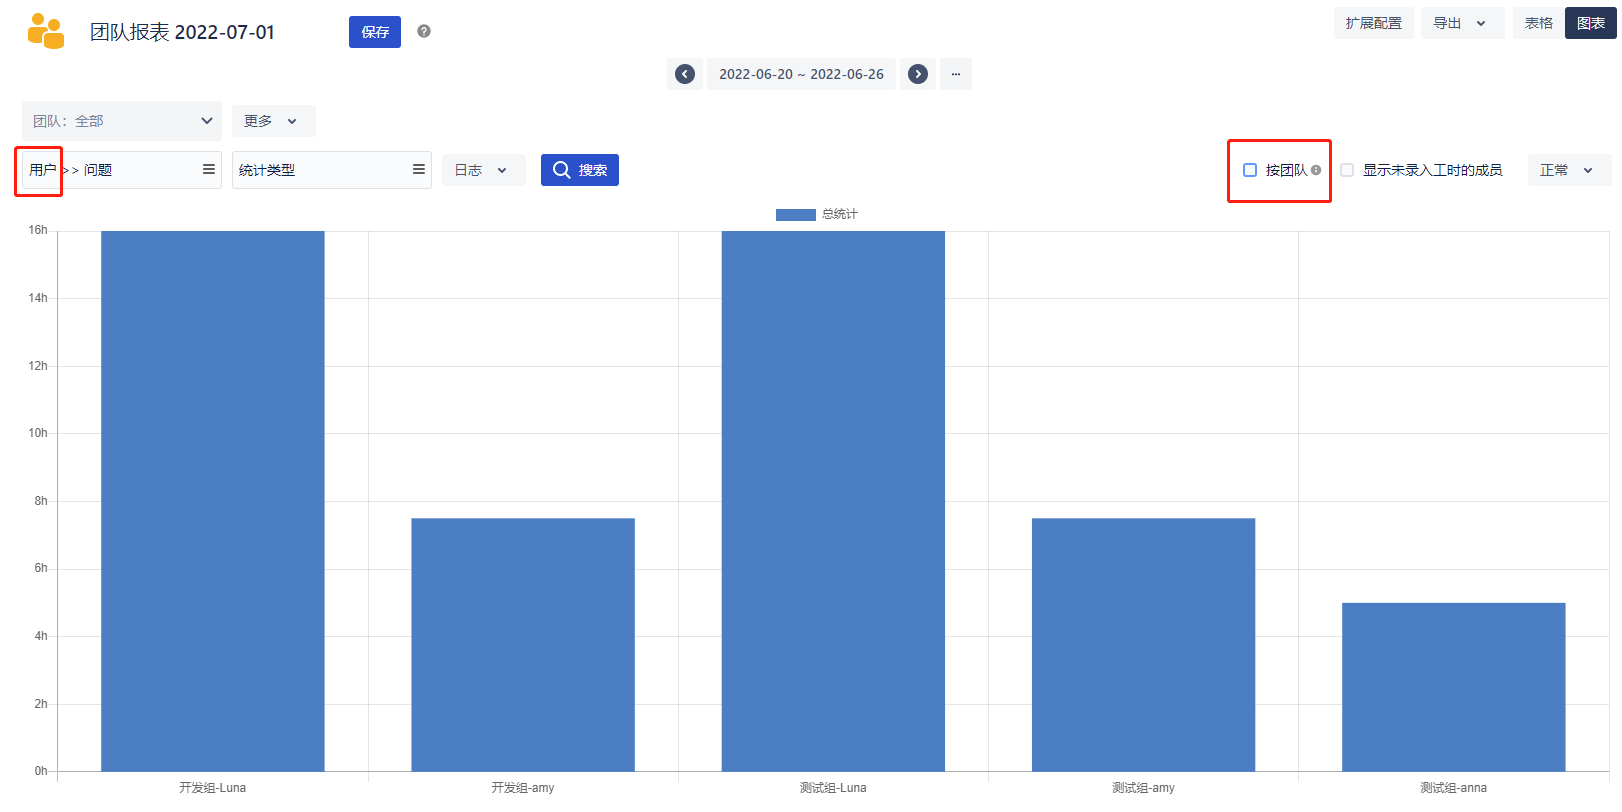Click the 搜索 button
The image size is (1622, 812).
click(x=580, y=170)
